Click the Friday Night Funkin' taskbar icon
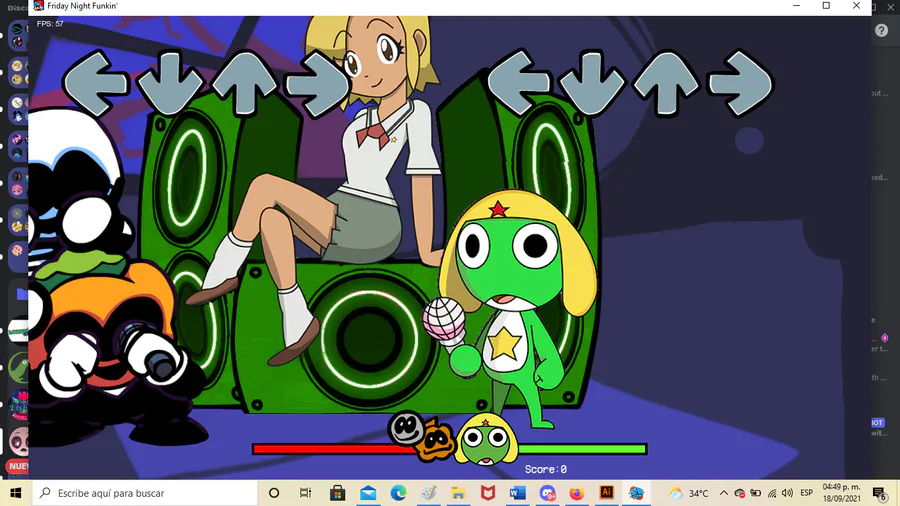This screenshot has height=506, width=900. [637, 493]
